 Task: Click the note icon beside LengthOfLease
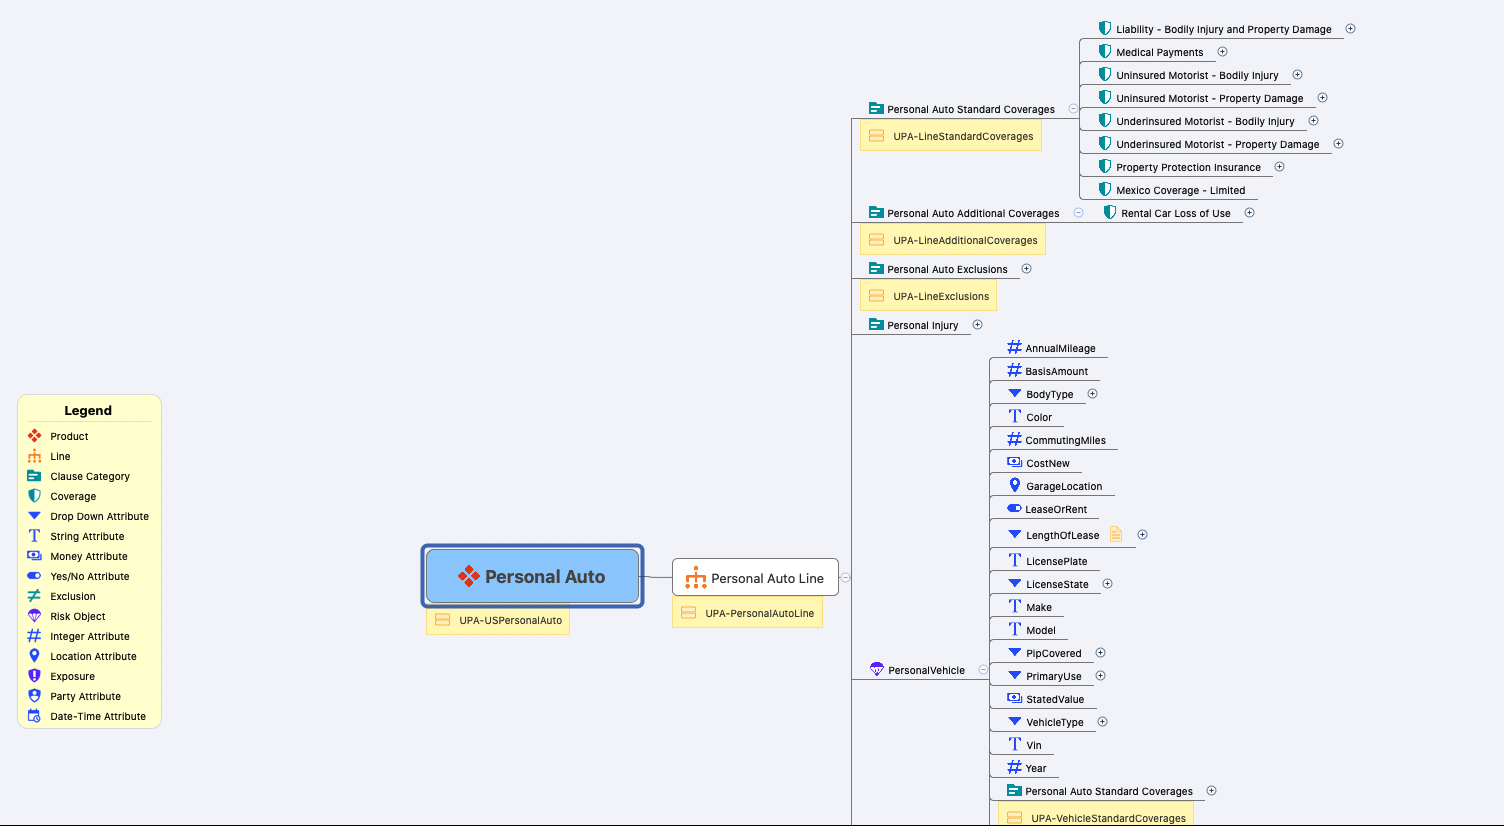[x=1116, y=534]
